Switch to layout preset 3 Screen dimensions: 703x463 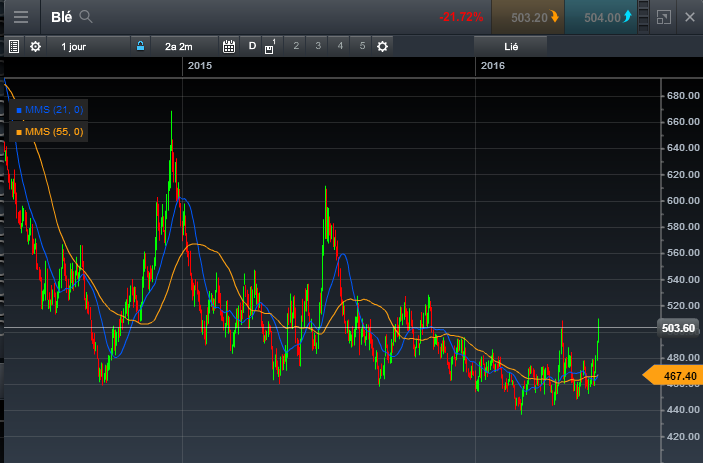tap(318, 46)
